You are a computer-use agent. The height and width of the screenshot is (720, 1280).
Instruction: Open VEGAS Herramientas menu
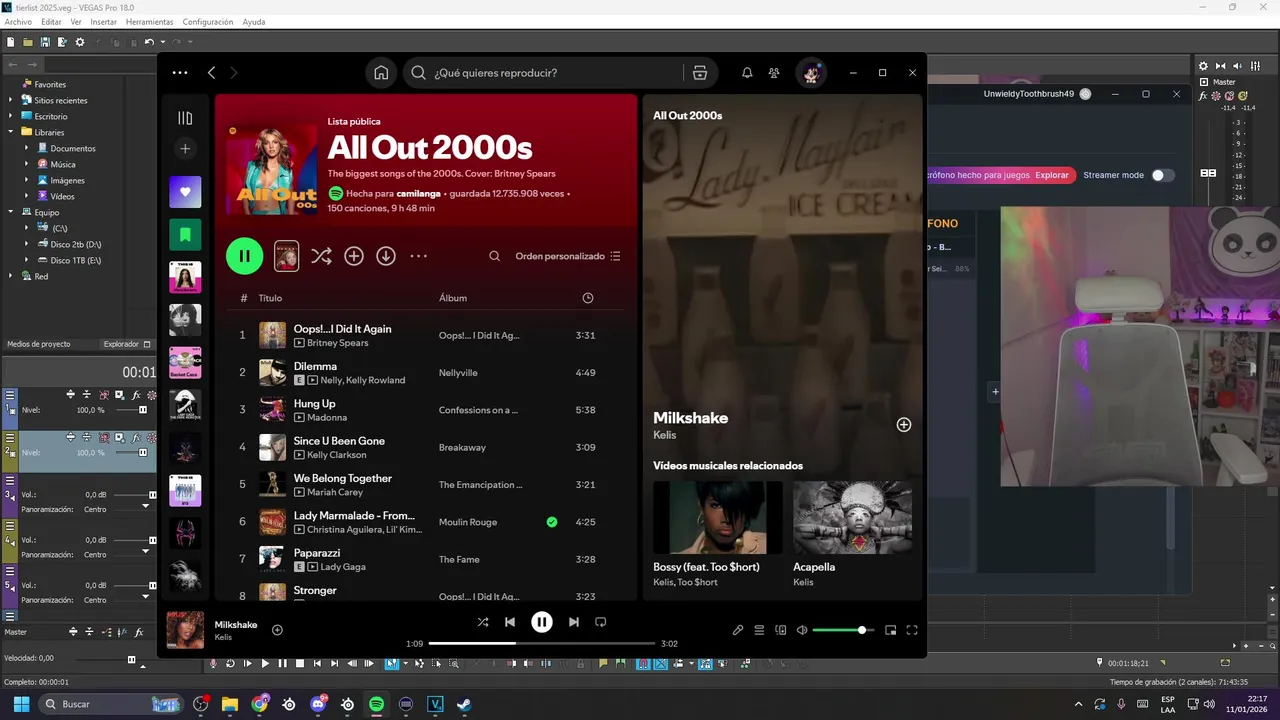click(149, 22)
